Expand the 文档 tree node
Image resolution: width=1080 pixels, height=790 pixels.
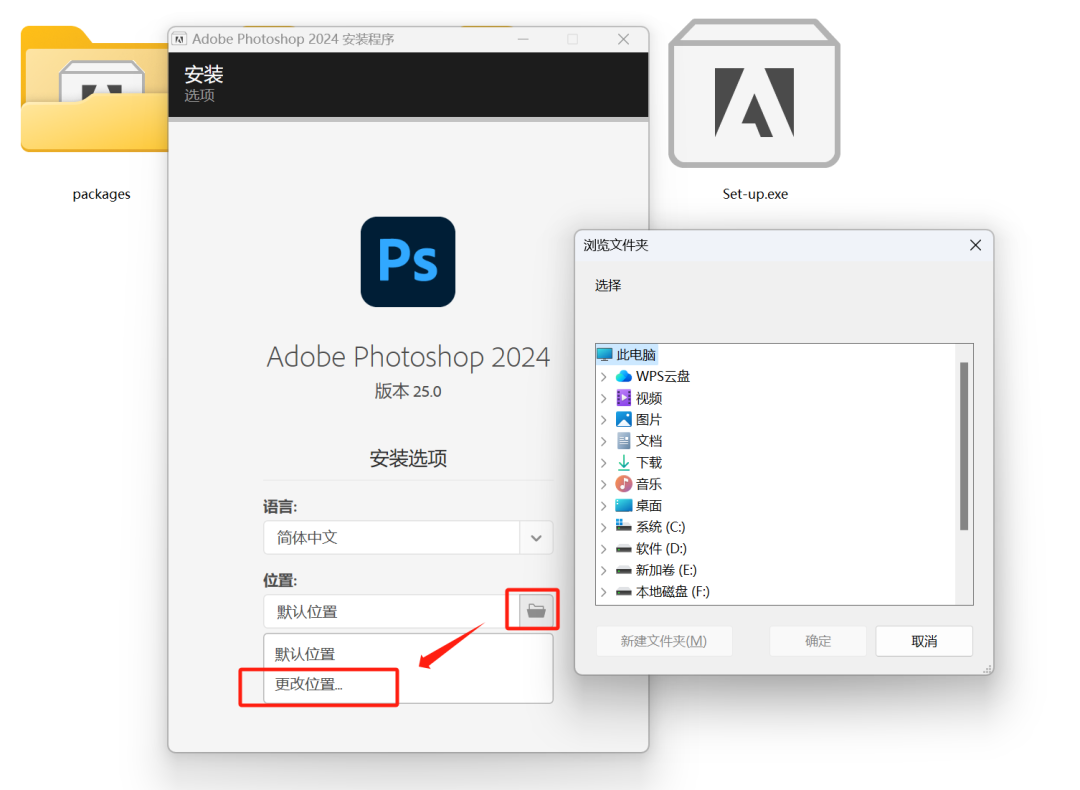point(603,441)
